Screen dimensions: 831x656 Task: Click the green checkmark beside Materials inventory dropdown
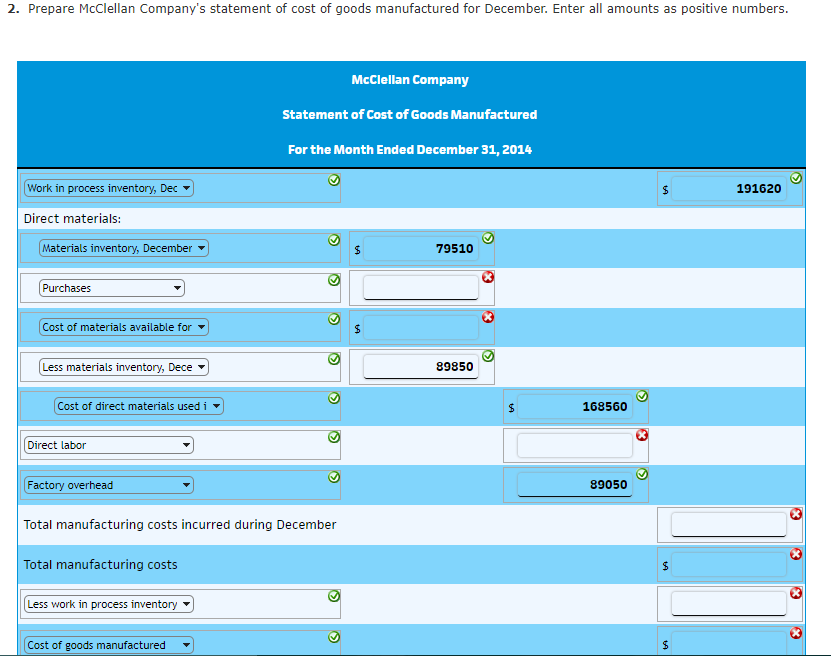[333, 238]
